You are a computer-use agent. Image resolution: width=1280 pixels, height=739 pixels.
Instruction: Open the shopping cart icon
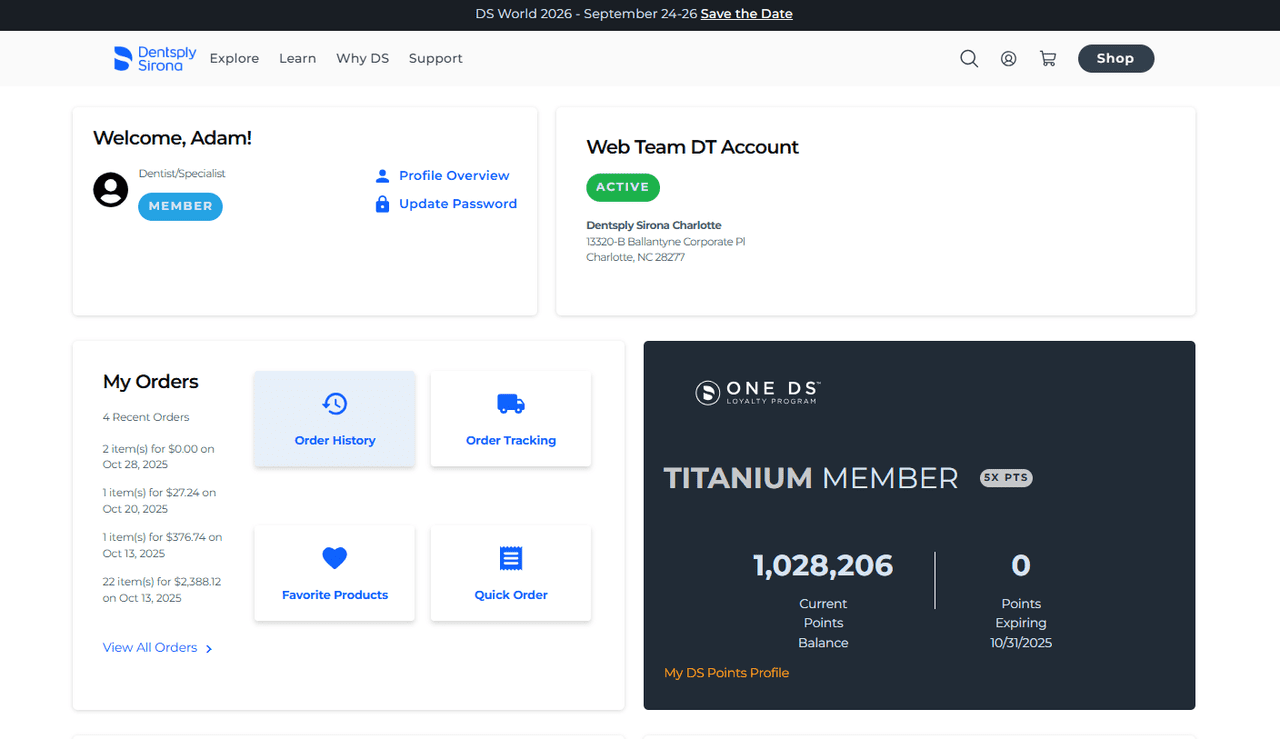point(1048,59)
